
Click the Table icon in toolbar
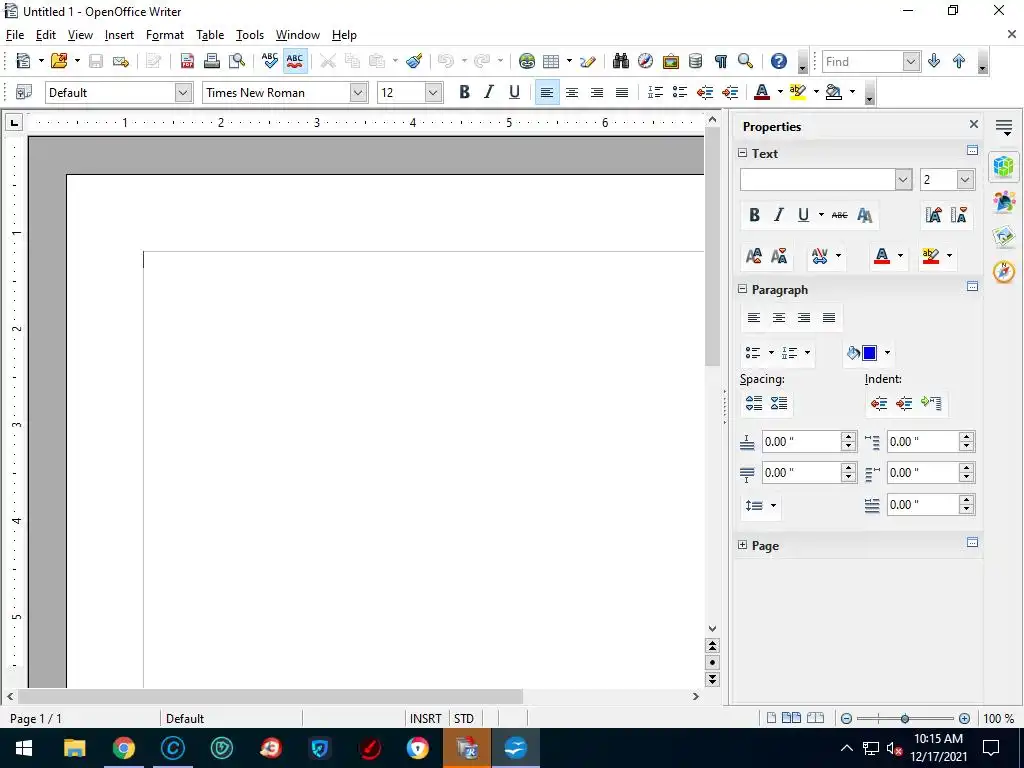(x=551, y=61)
